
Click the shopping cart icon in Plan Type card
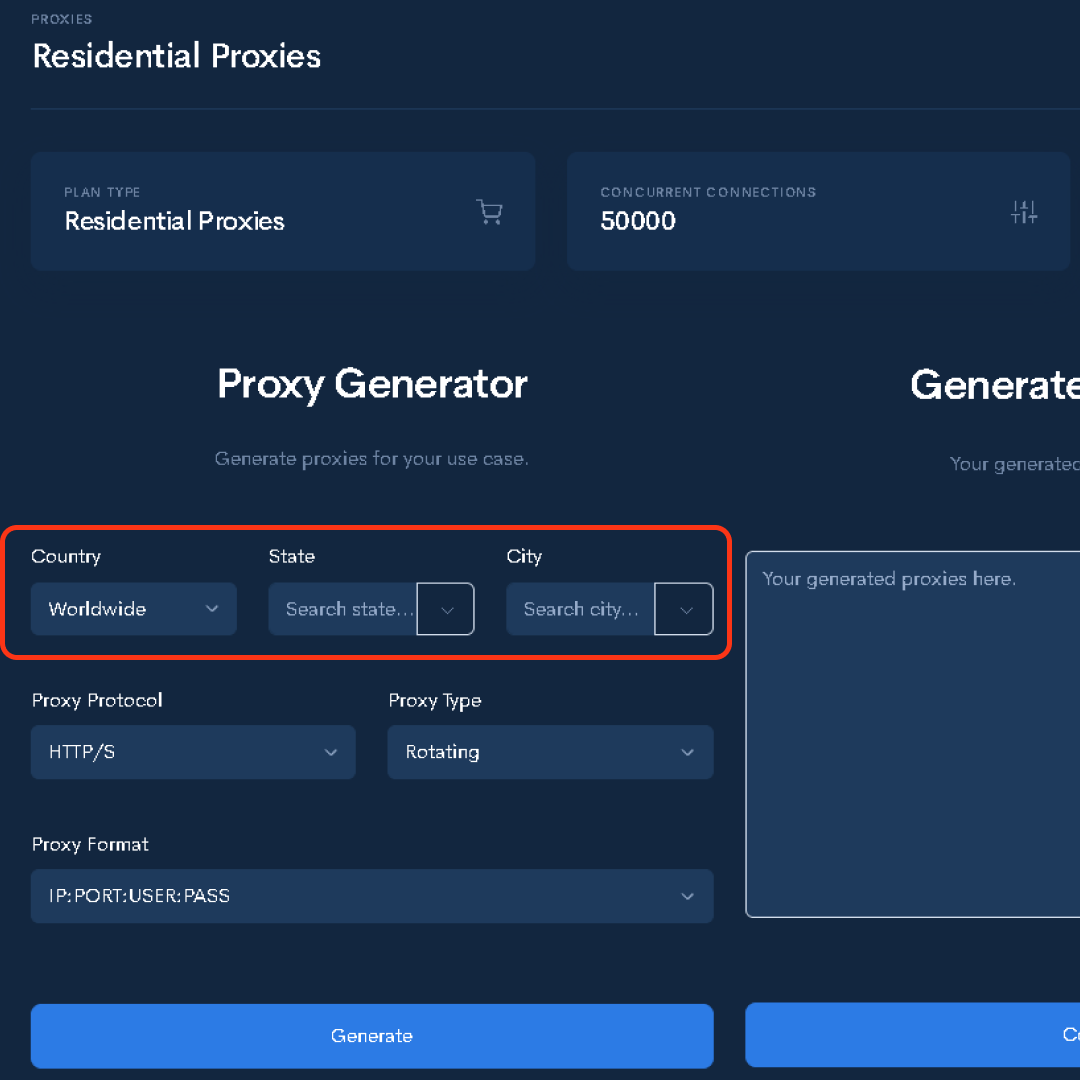coord(489,212)
